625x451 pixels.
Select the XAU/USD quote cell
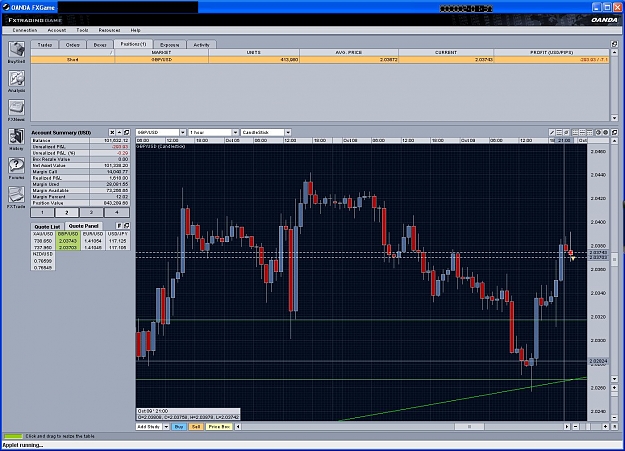click(43, 240)
